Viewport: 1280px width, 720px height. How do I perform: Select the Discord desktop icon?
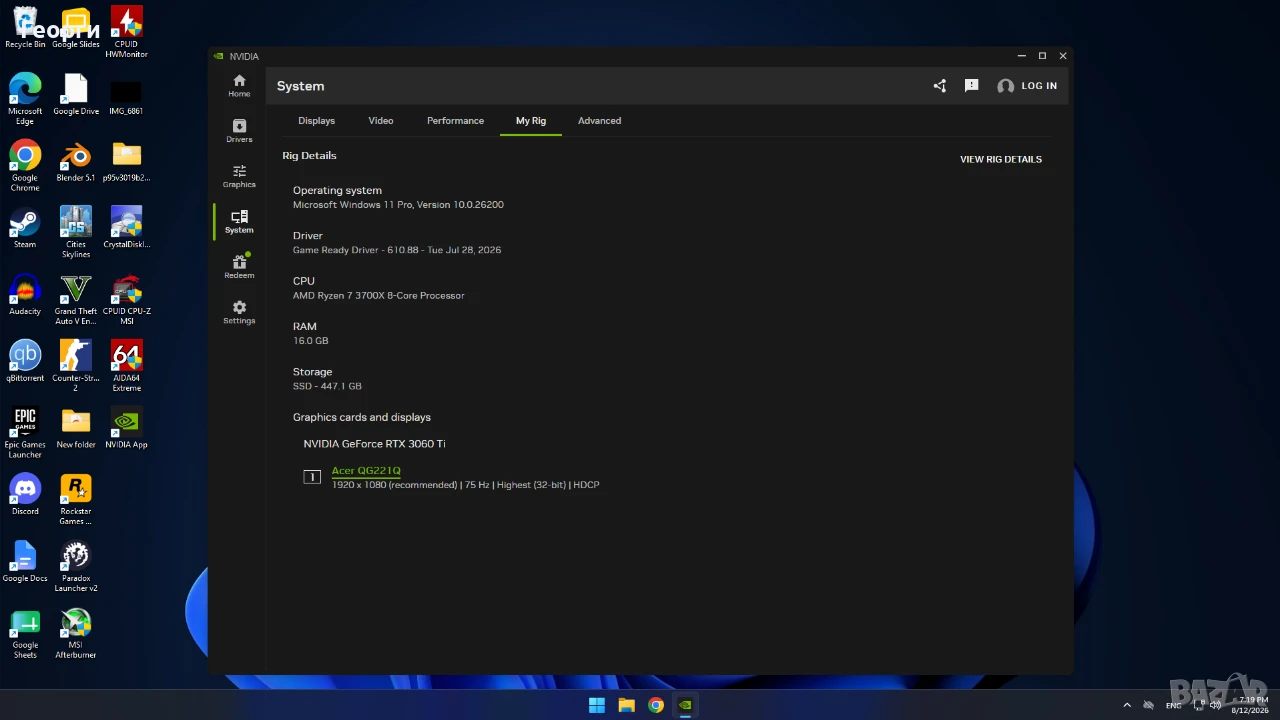click(x=25, y=496)
